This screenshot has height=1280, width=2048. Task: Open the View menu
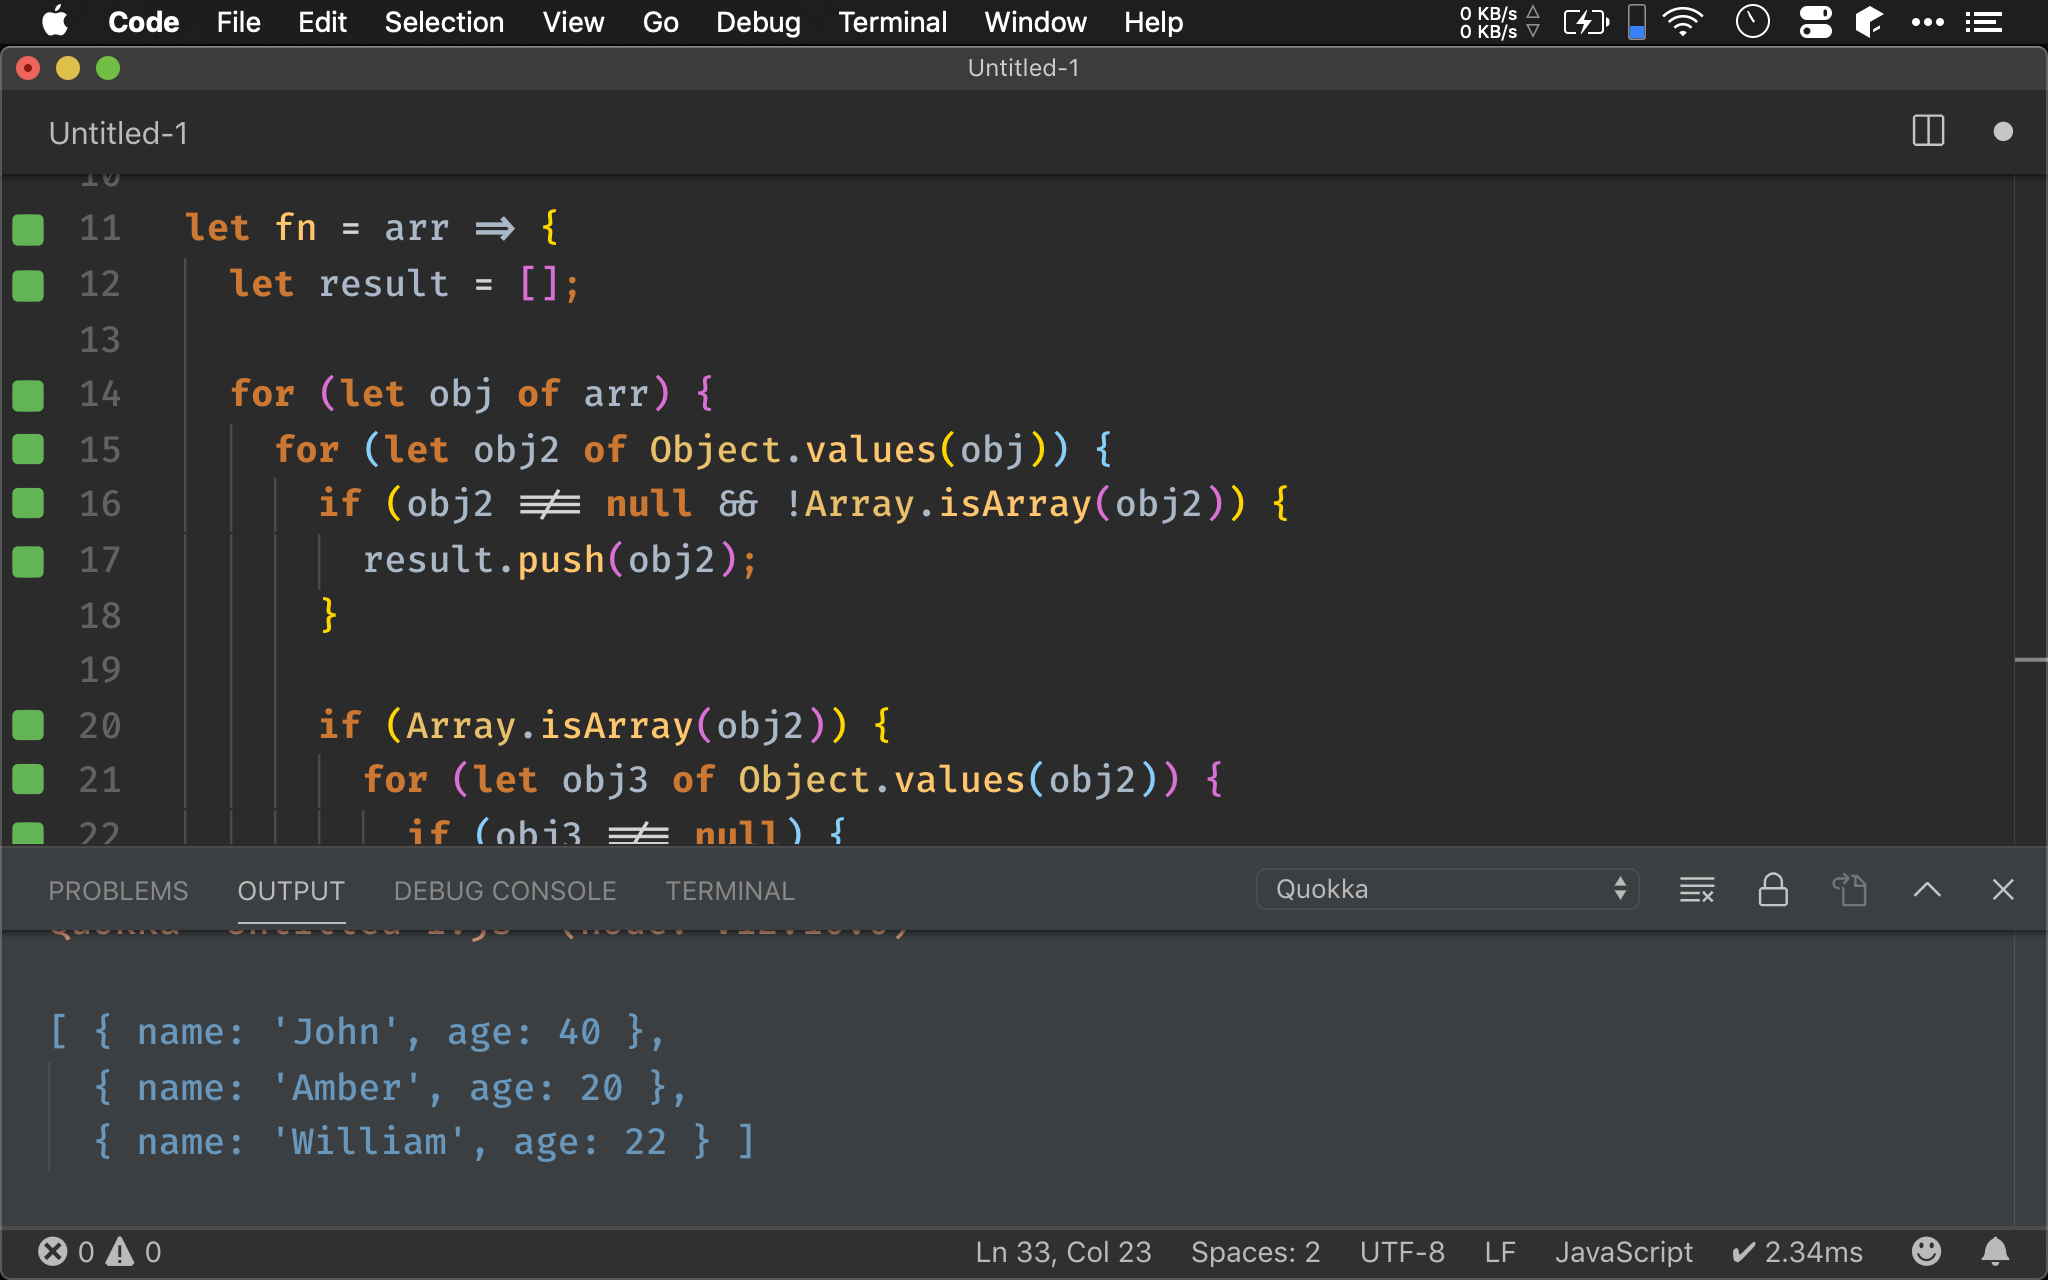point(573,22)
